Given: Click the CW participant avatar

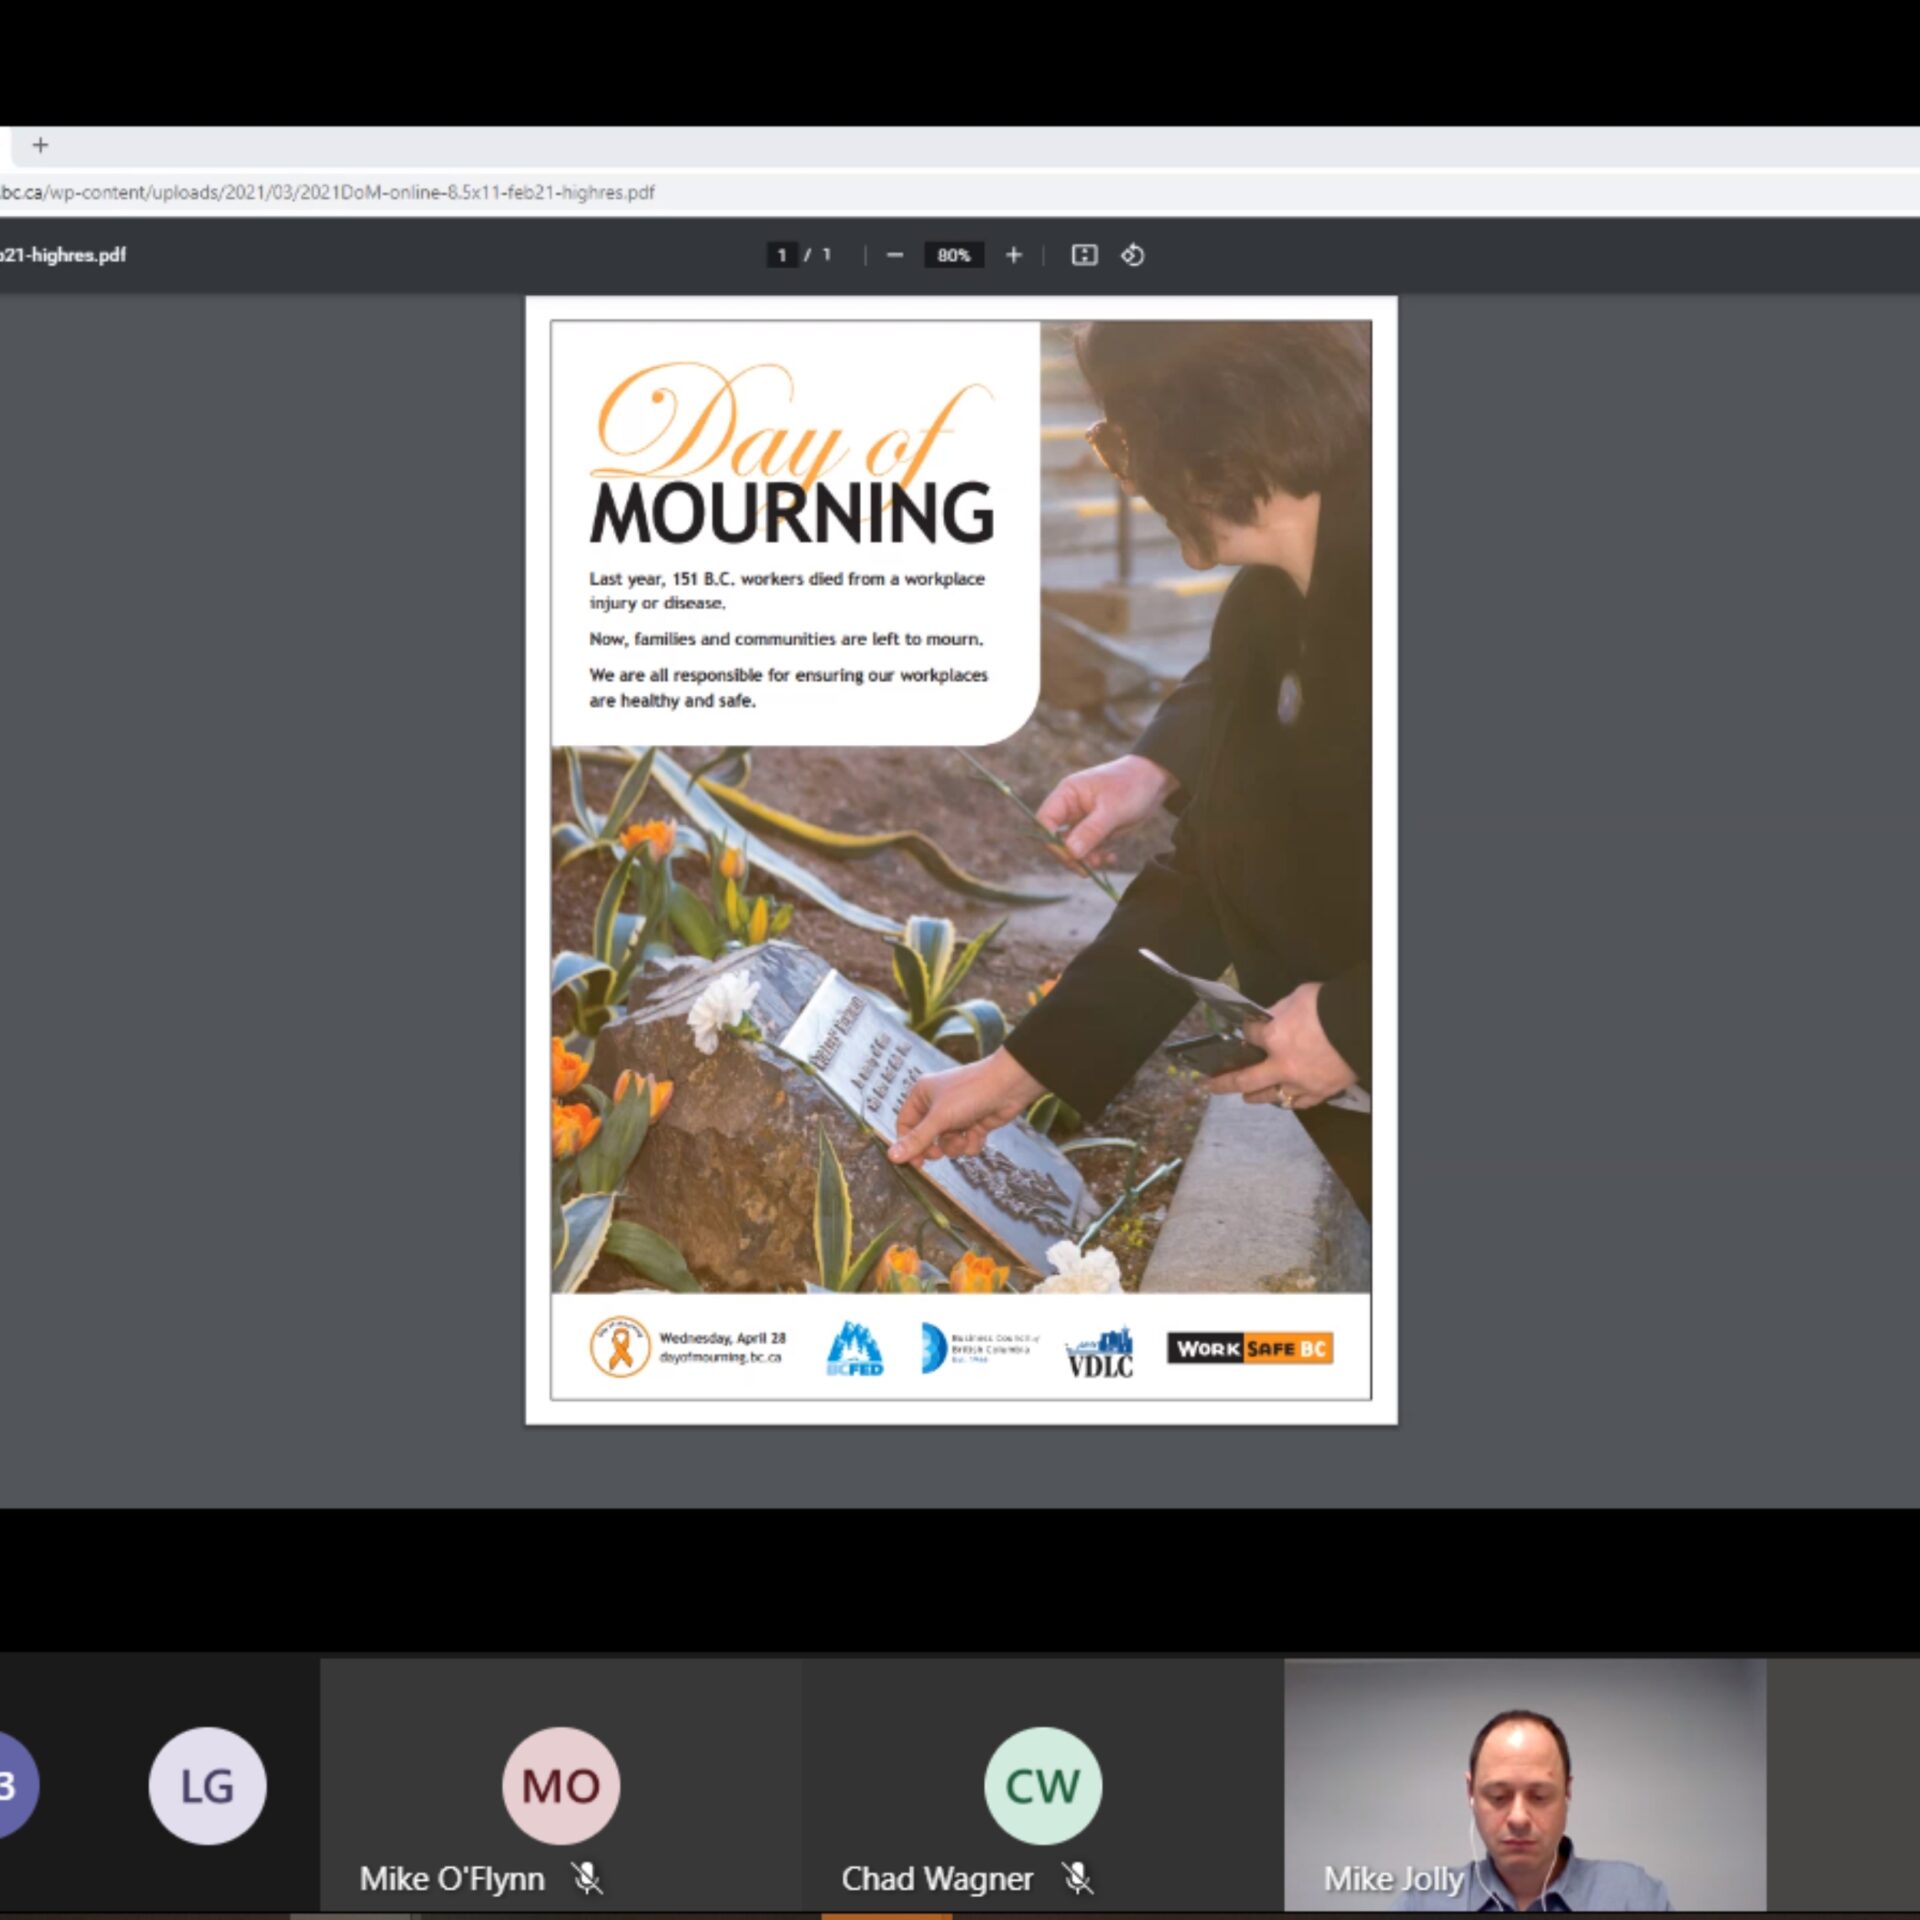Looking at the screenshot, I should click(1042, 1785).
